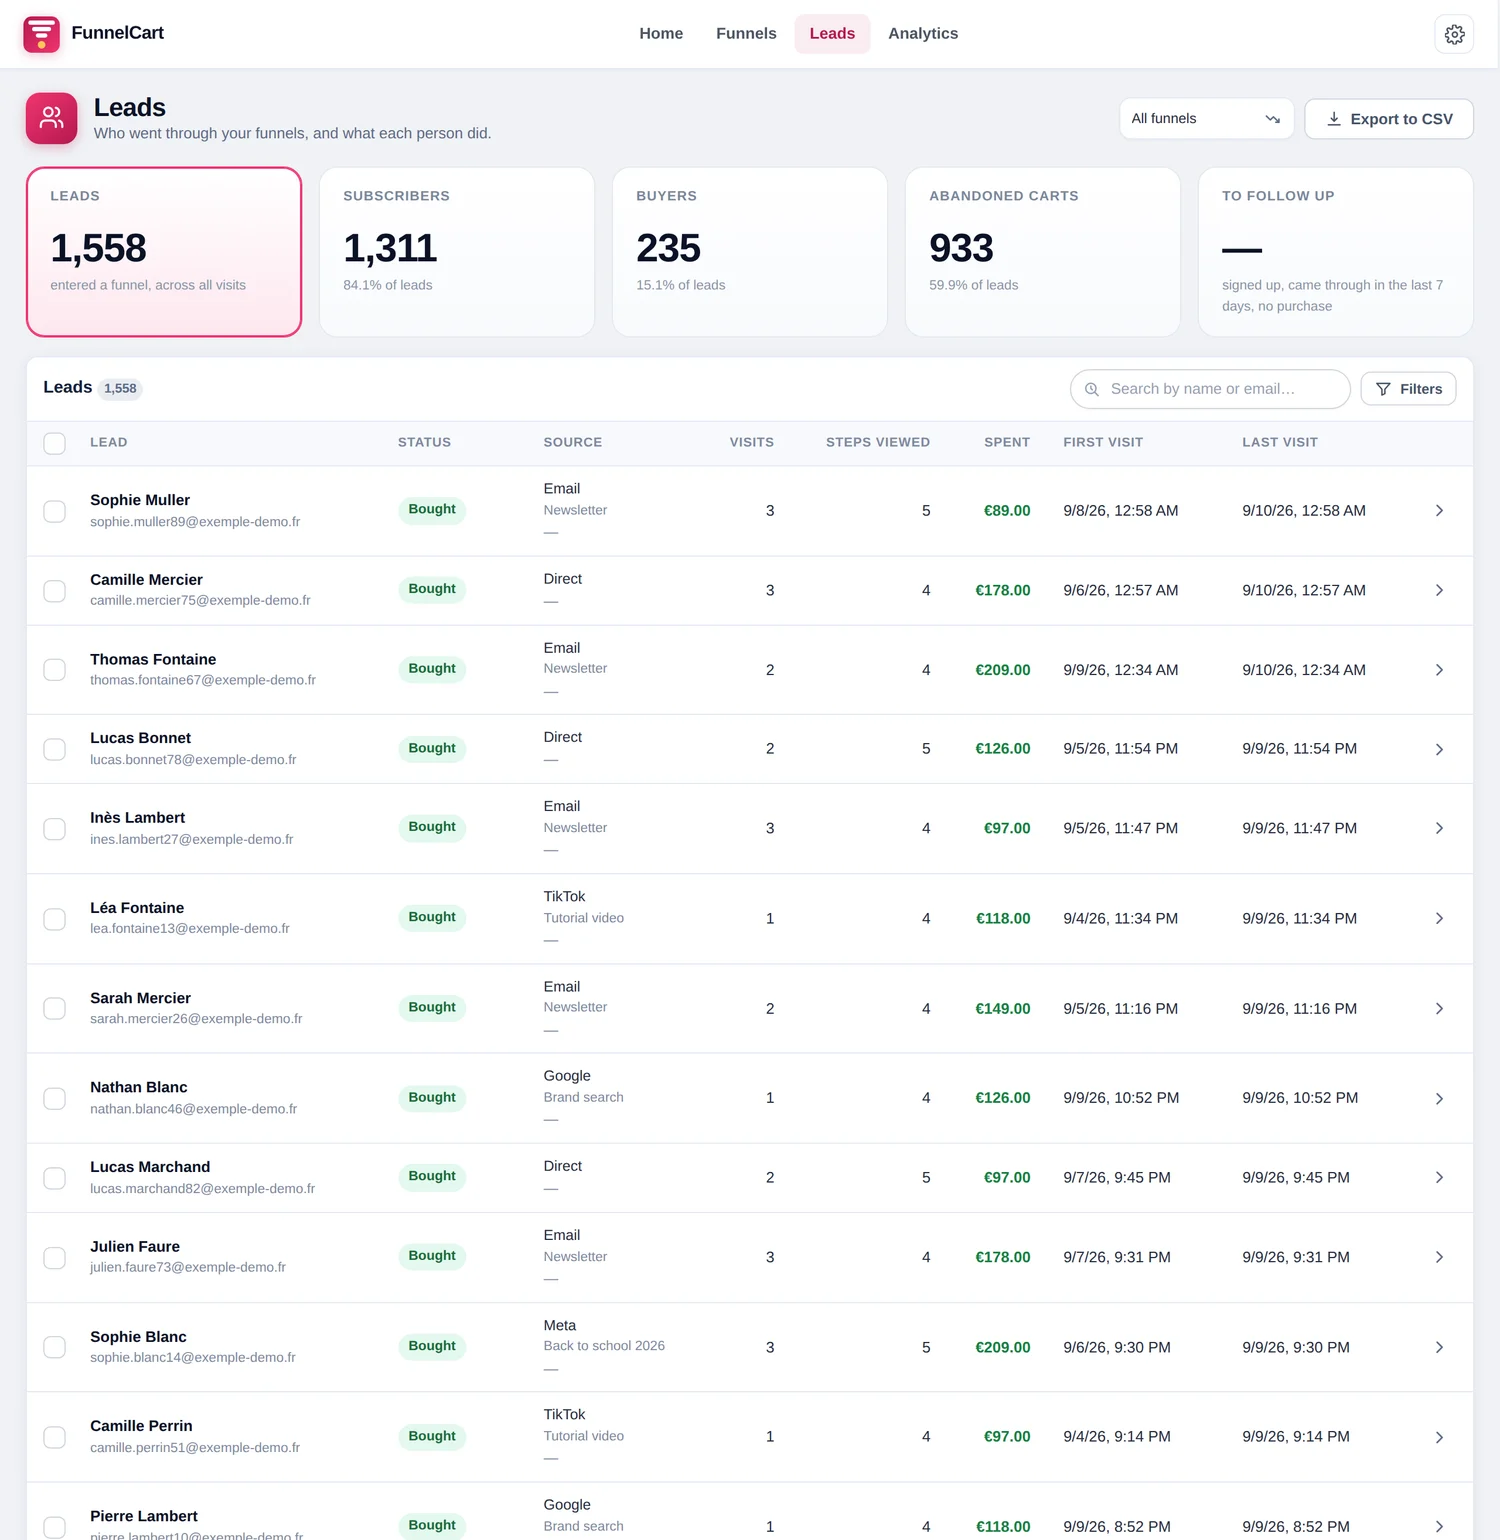Check the box for Sophie Muller
Image resolution: width=1500 pixels, height=1540 pixels.
point(55,511)
